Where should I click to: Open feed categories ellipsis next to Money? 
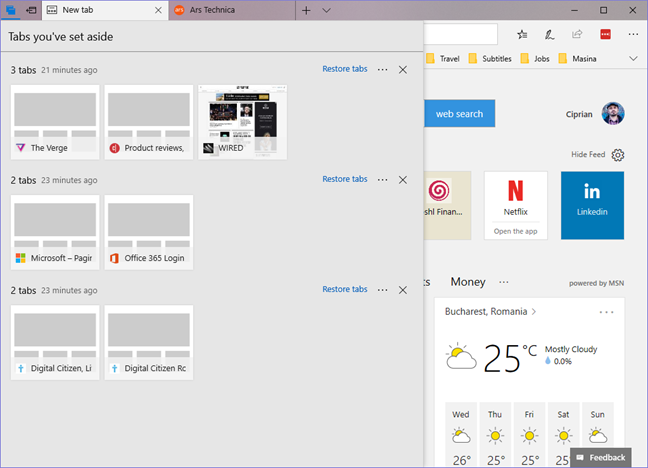[503, 282]
